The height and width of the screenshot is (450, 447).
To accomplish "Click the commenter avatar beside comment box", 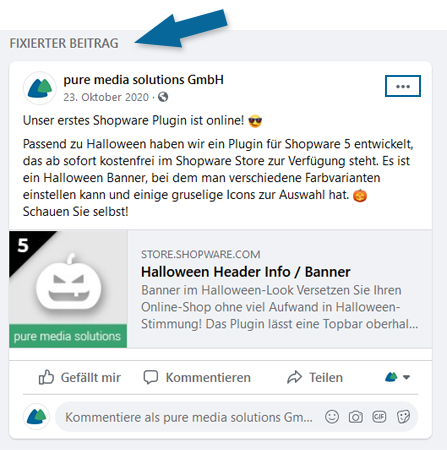I will [37, 417].
